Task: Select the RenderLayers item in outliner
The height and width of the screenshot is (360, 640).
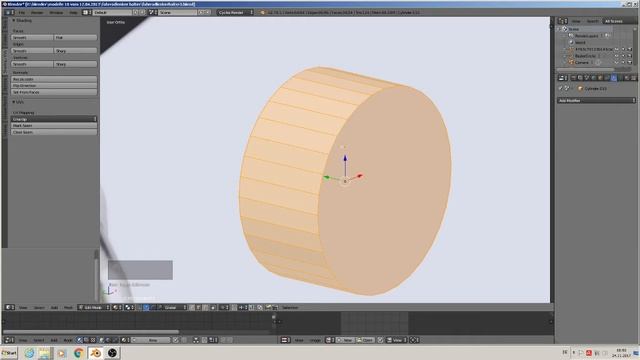Action: 586,36
